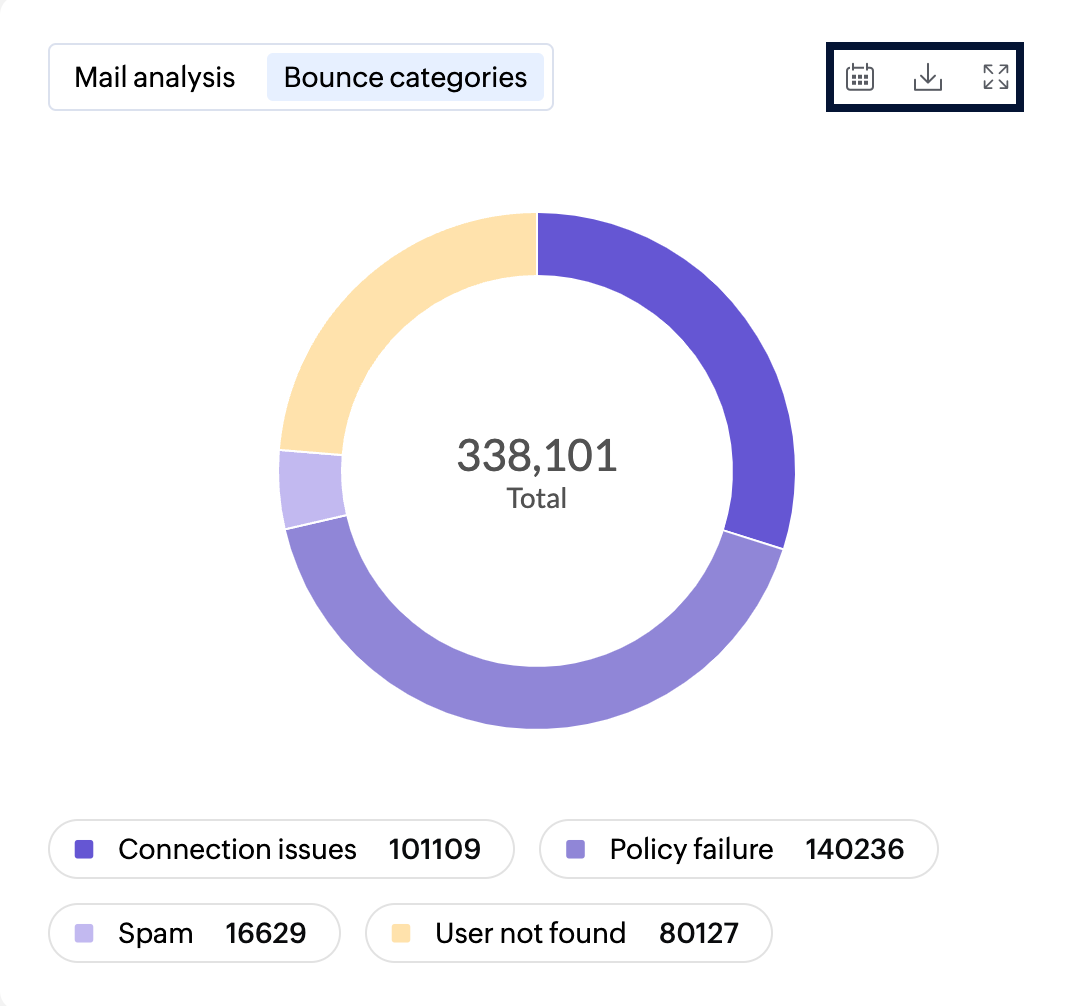Screen dimensions: 1066x1006
Task: Click the small light purple Spam segment
Action: [311, 488]
